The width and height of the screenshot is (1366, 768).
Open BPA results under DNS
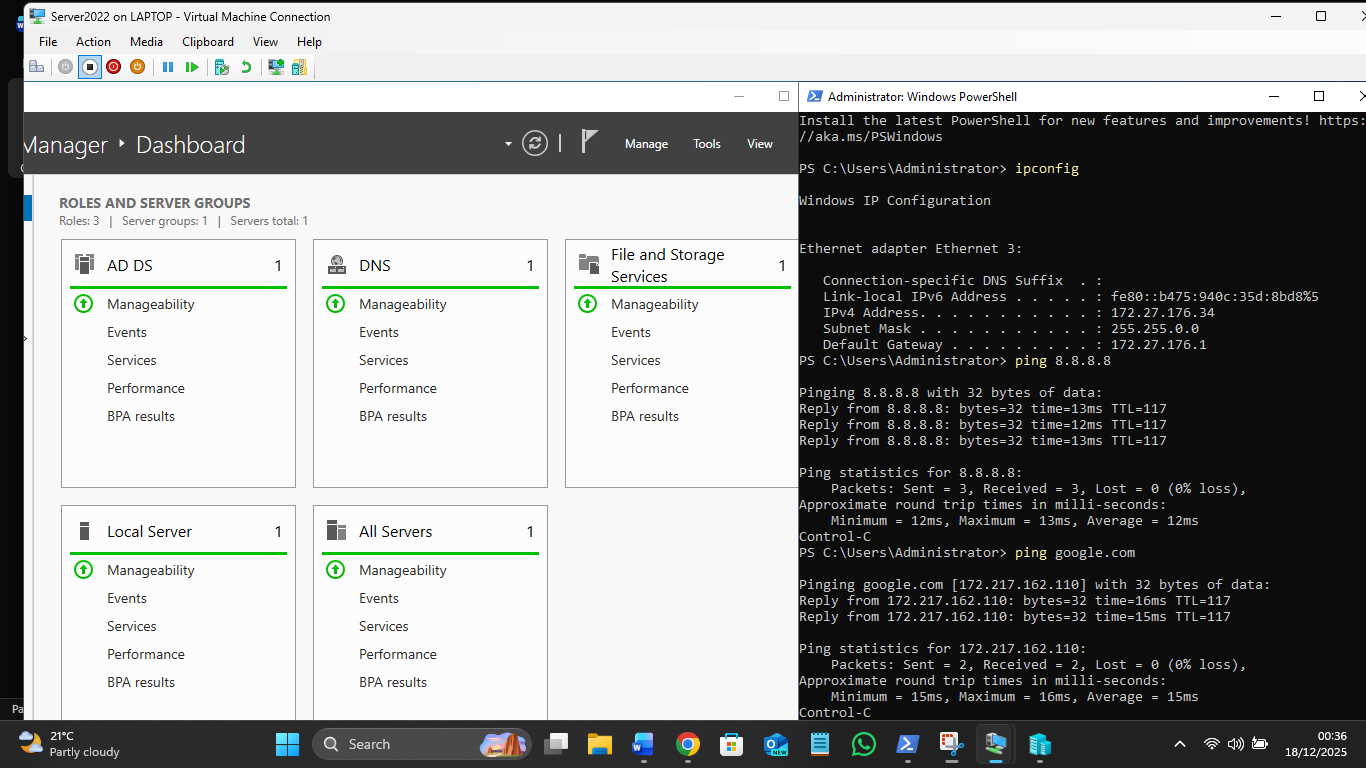pos(393,416)
